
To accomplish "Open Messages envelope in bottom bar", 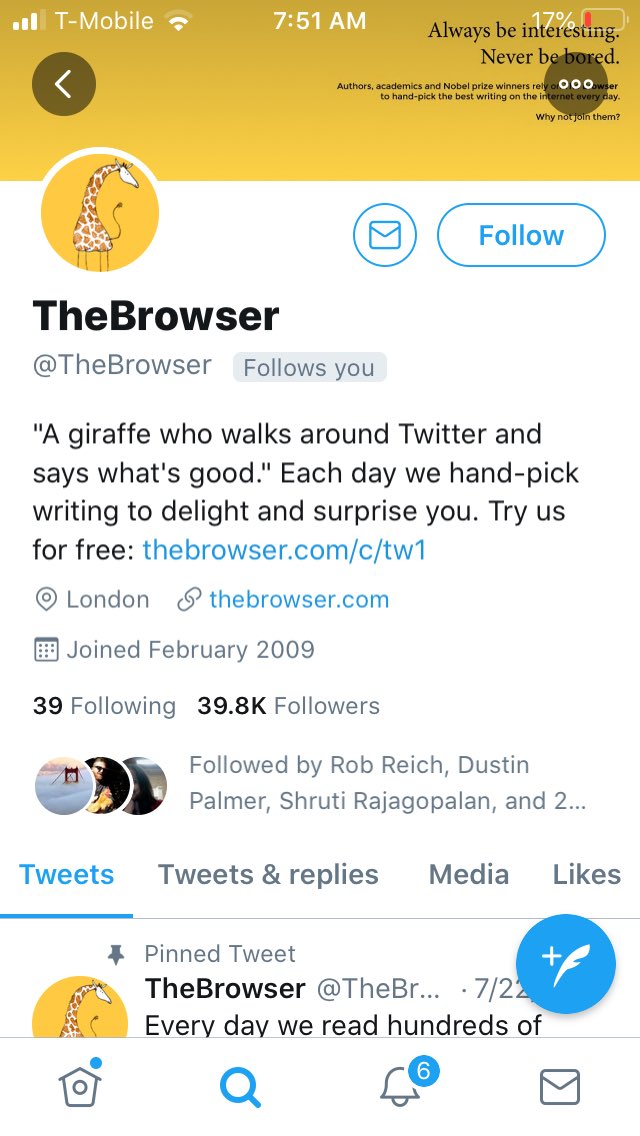I will [560, 1087].
